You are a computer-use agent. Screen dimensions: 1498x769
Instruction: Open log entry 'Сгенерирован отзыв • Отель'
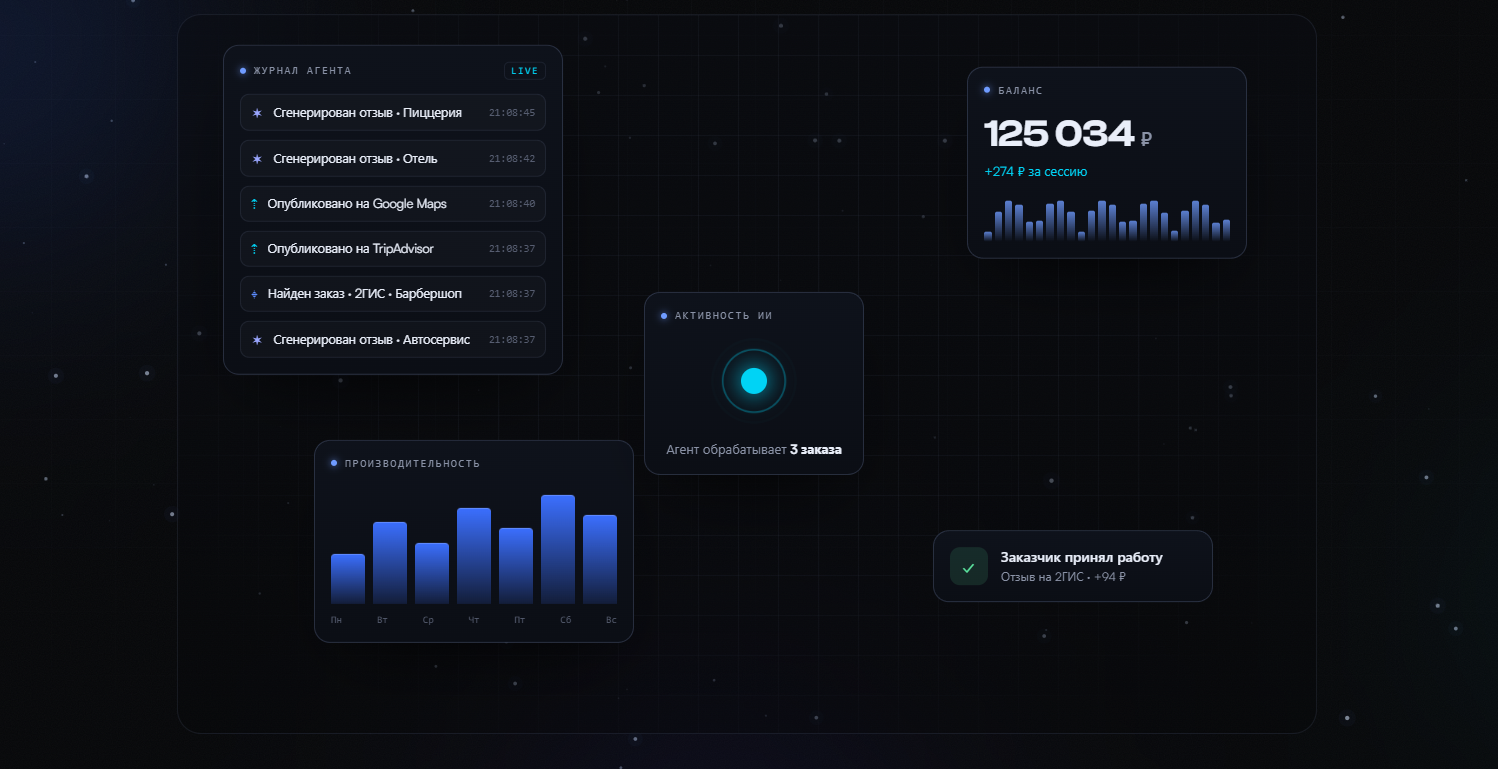tap(393, 158)
